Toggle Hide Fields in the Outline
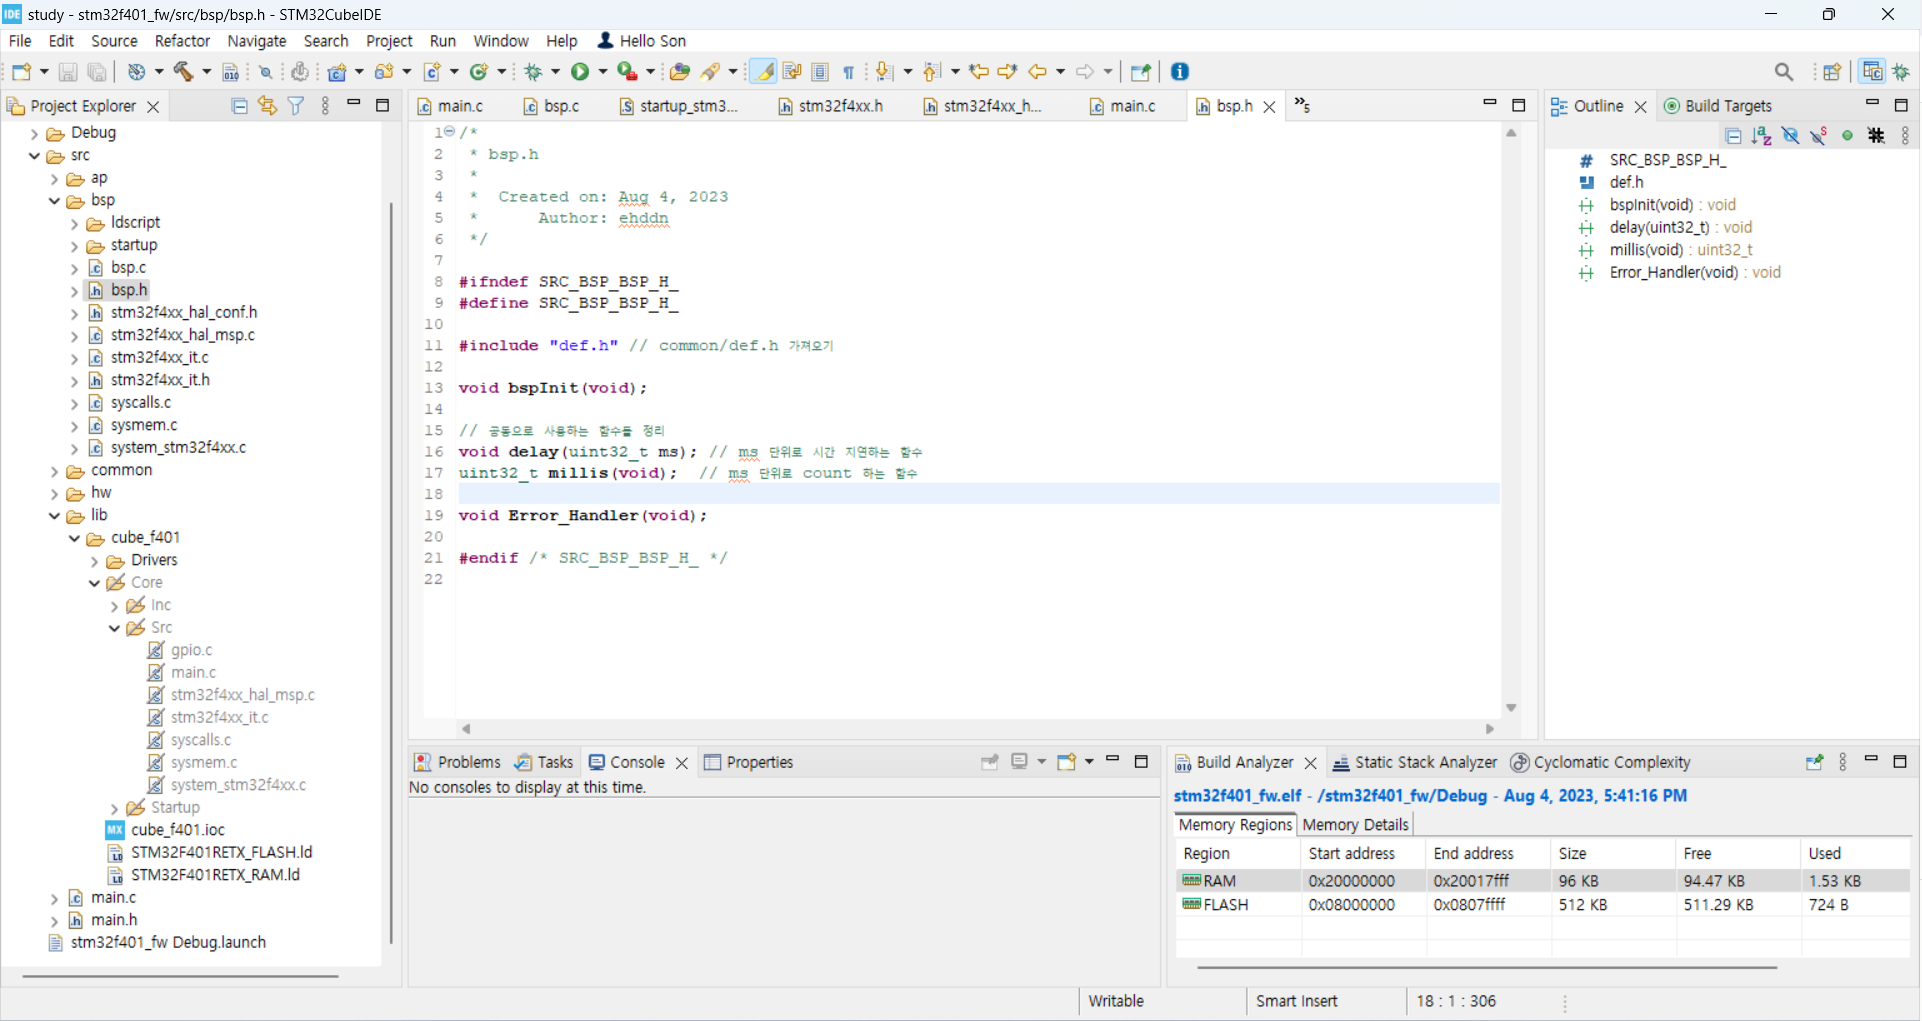1922x1021 pixels. click(x=1791, y=136)
